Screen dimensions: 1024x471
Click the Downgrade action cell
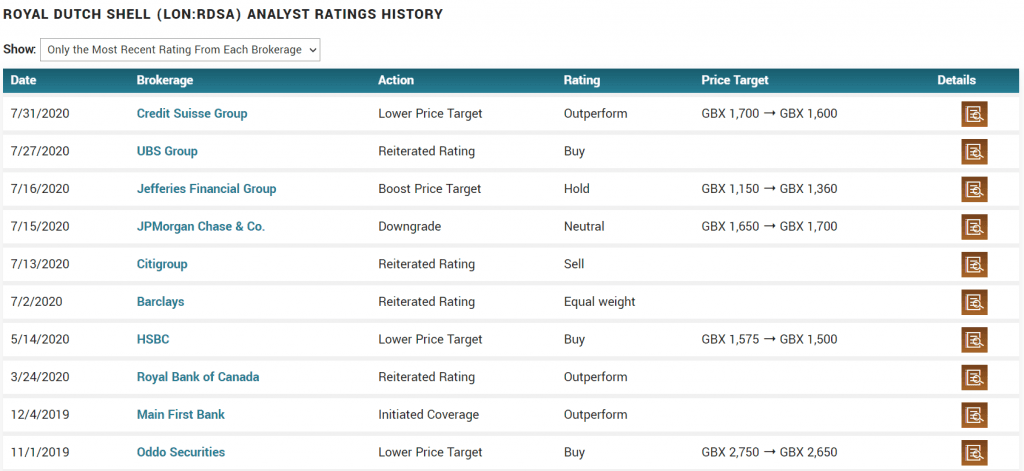pyautogui.click(x=409, y=227)
